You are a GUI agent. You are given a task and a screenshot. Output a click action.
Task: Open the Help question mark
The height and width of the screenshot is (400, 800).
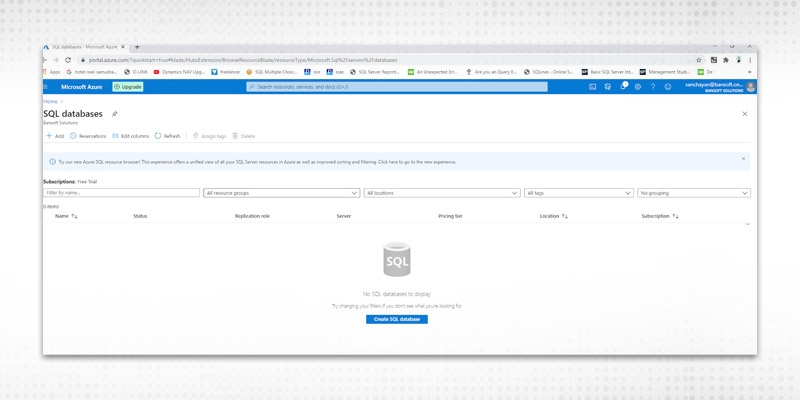click(653, 87)
